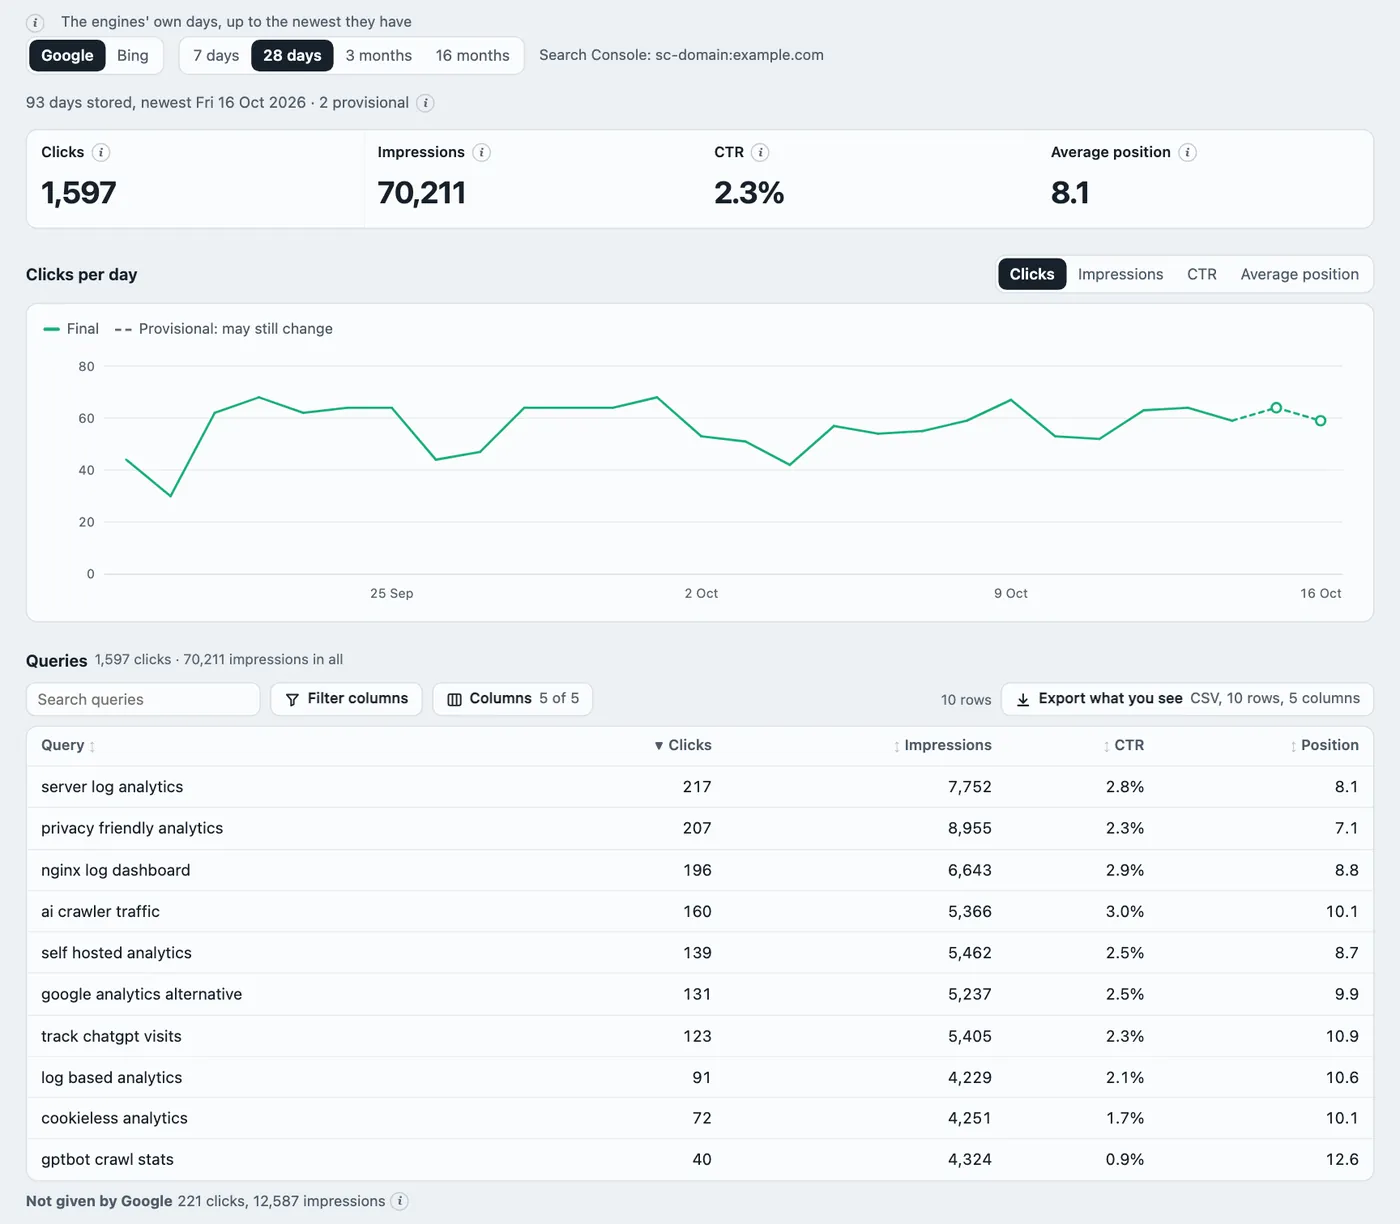Screen dimensions: 1400x1224
Task: Click inside the Search queries field
Action: click(x=143, y=699)
